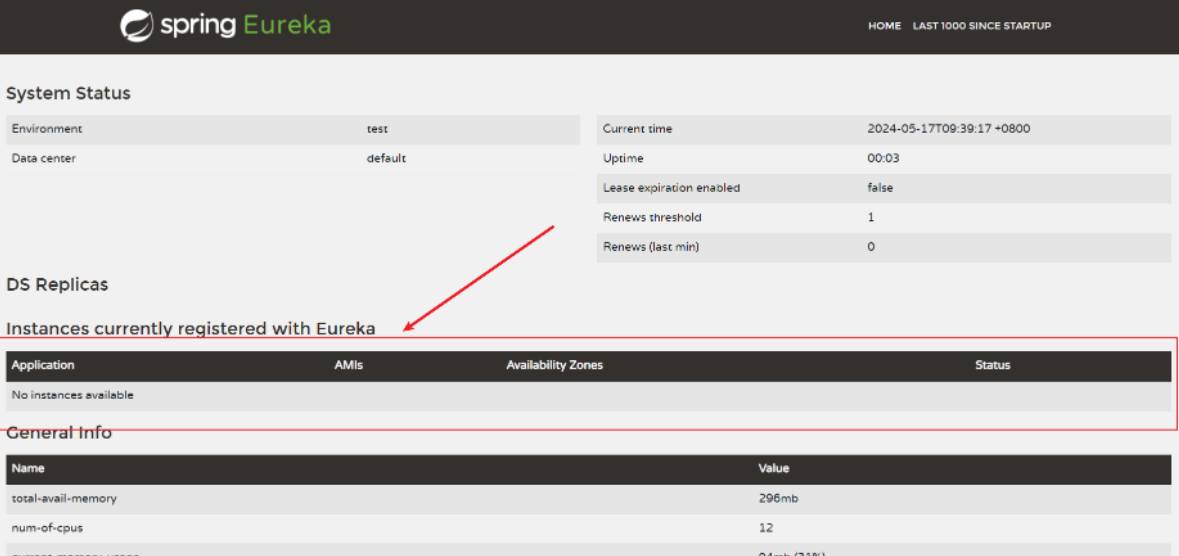Image resolution: width=1179 pixels, height=556 pixels.
Task: Select the Environment row label
Action: [47, 129]
